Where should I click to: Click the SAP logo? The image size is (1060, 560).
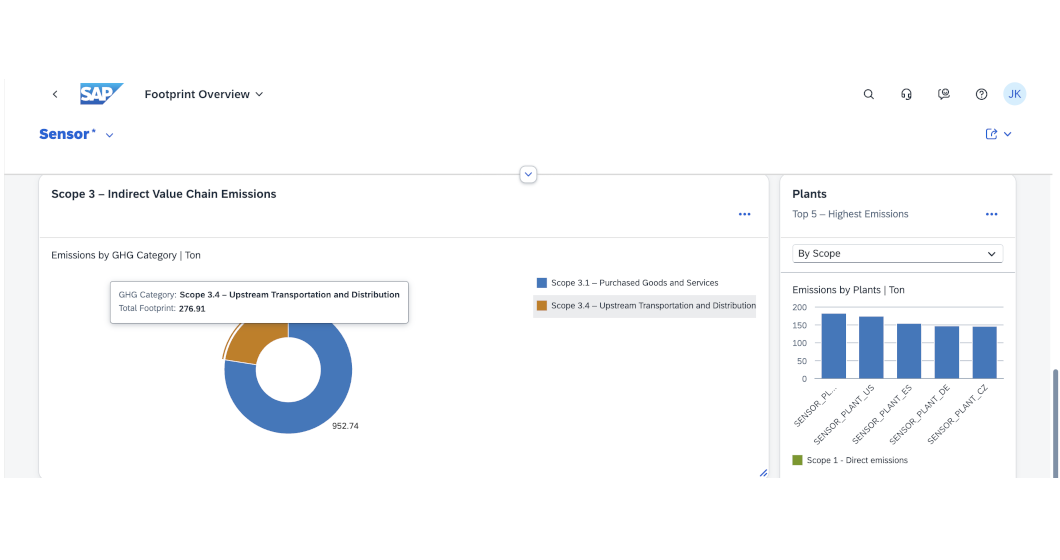click(x=101, y=94)
